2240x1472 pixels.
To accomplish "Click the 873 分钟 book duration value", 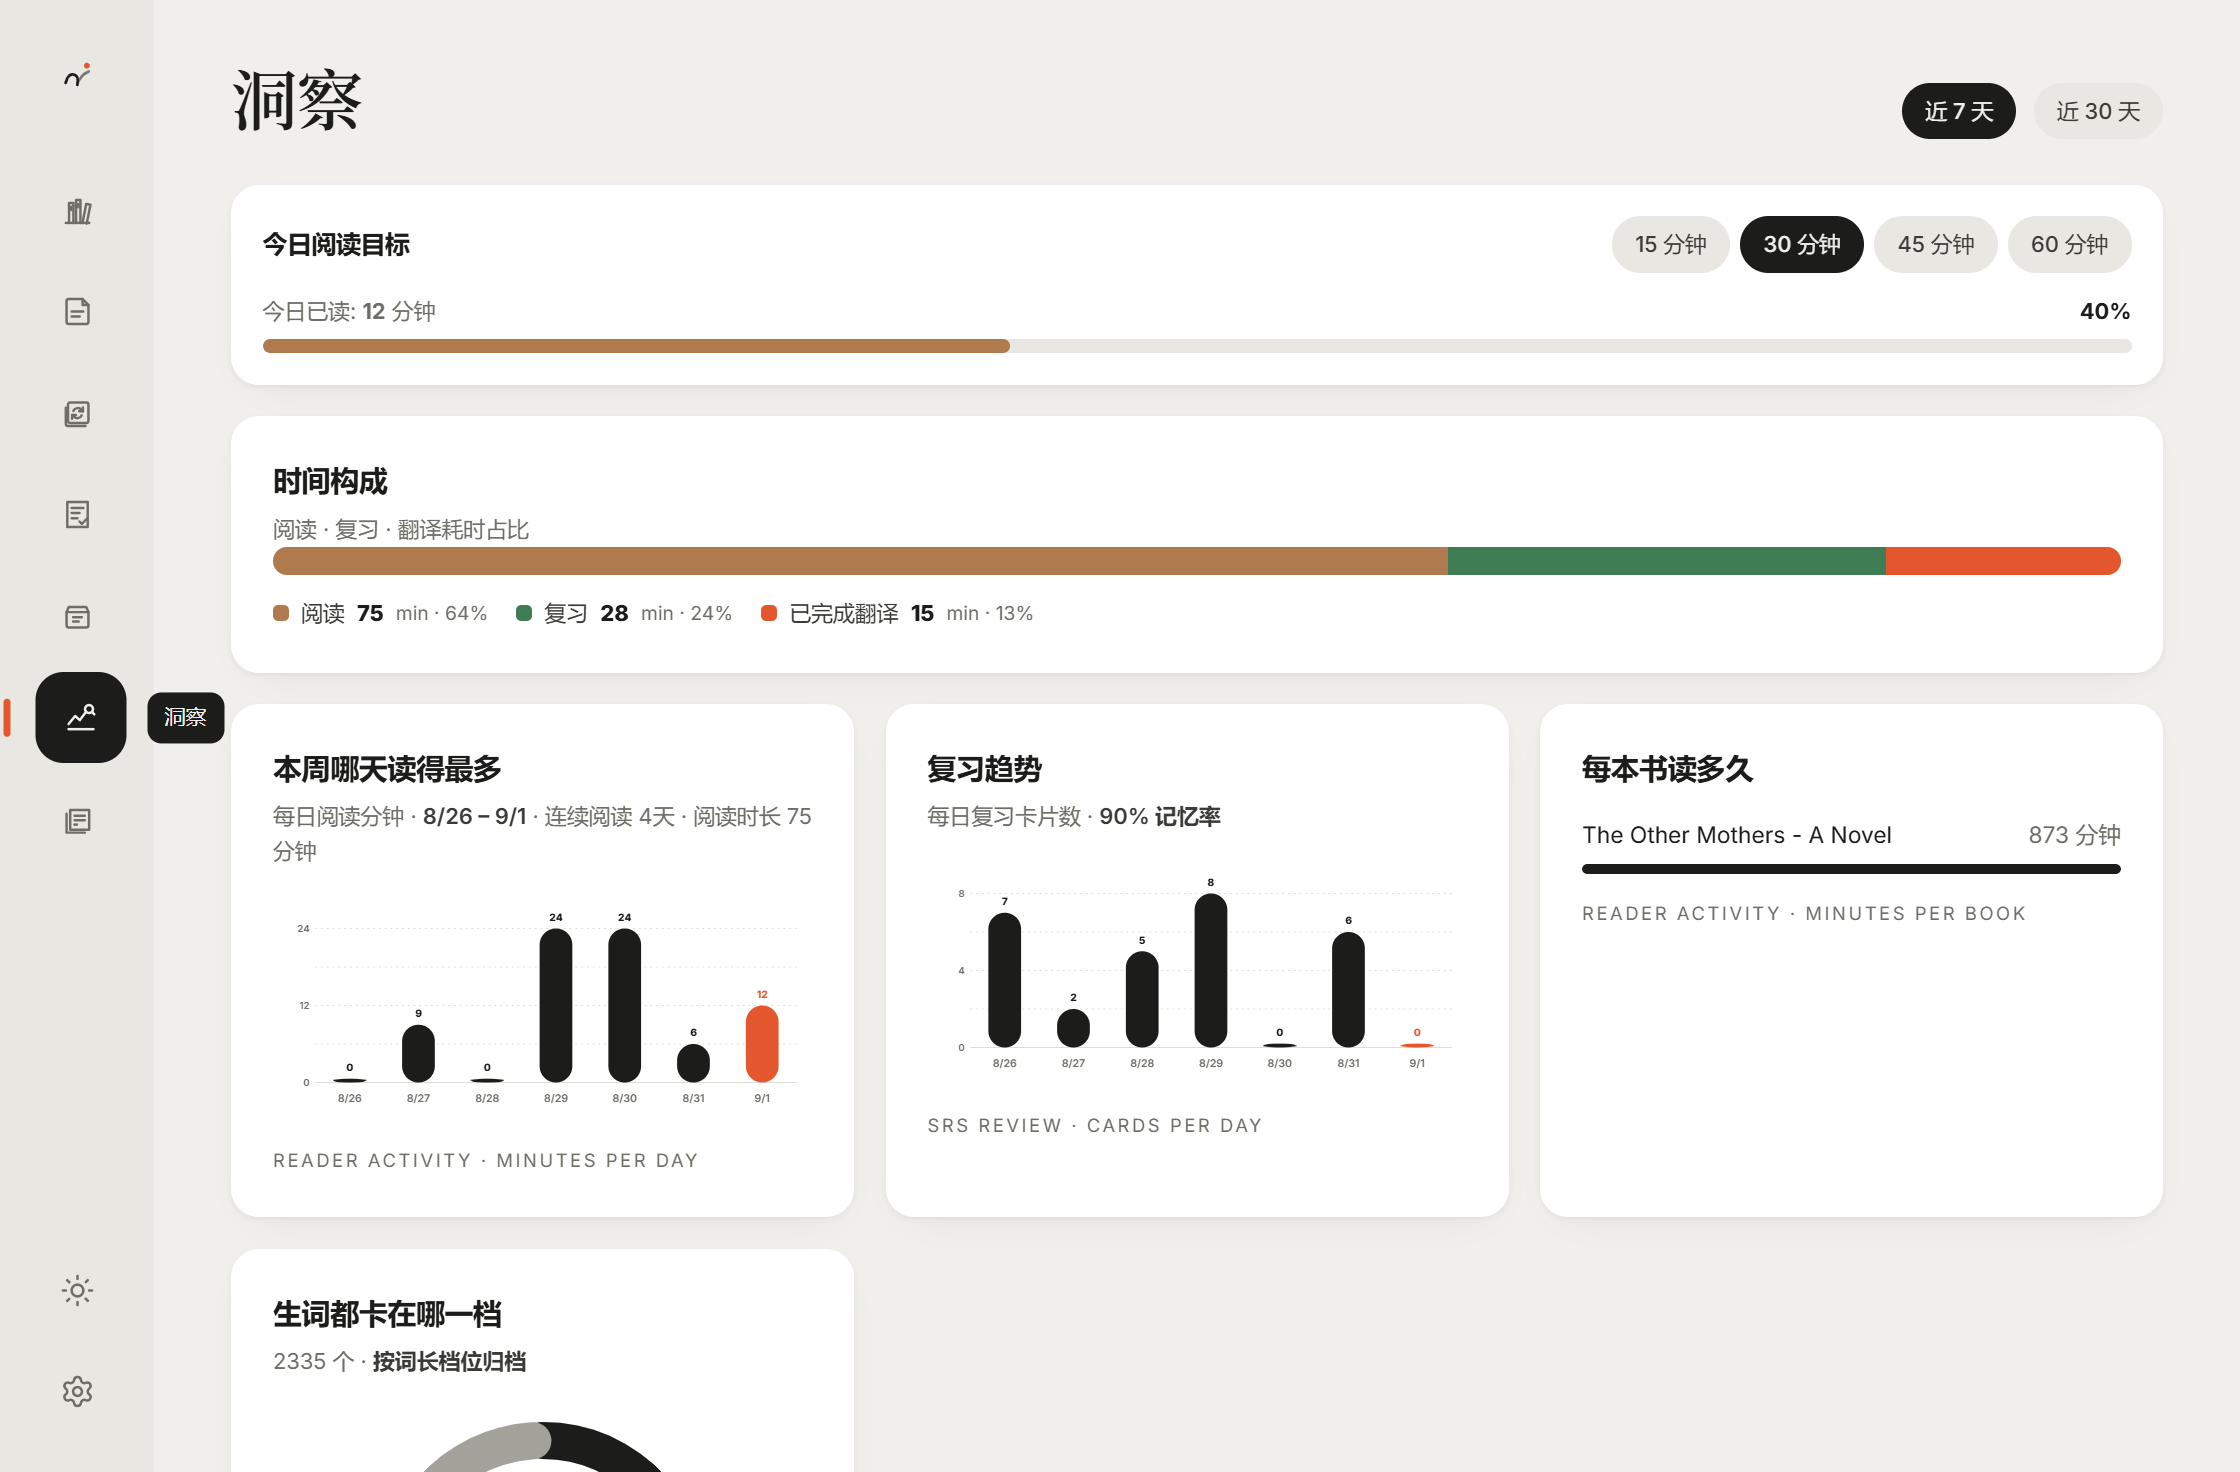I will point(2074,835).
